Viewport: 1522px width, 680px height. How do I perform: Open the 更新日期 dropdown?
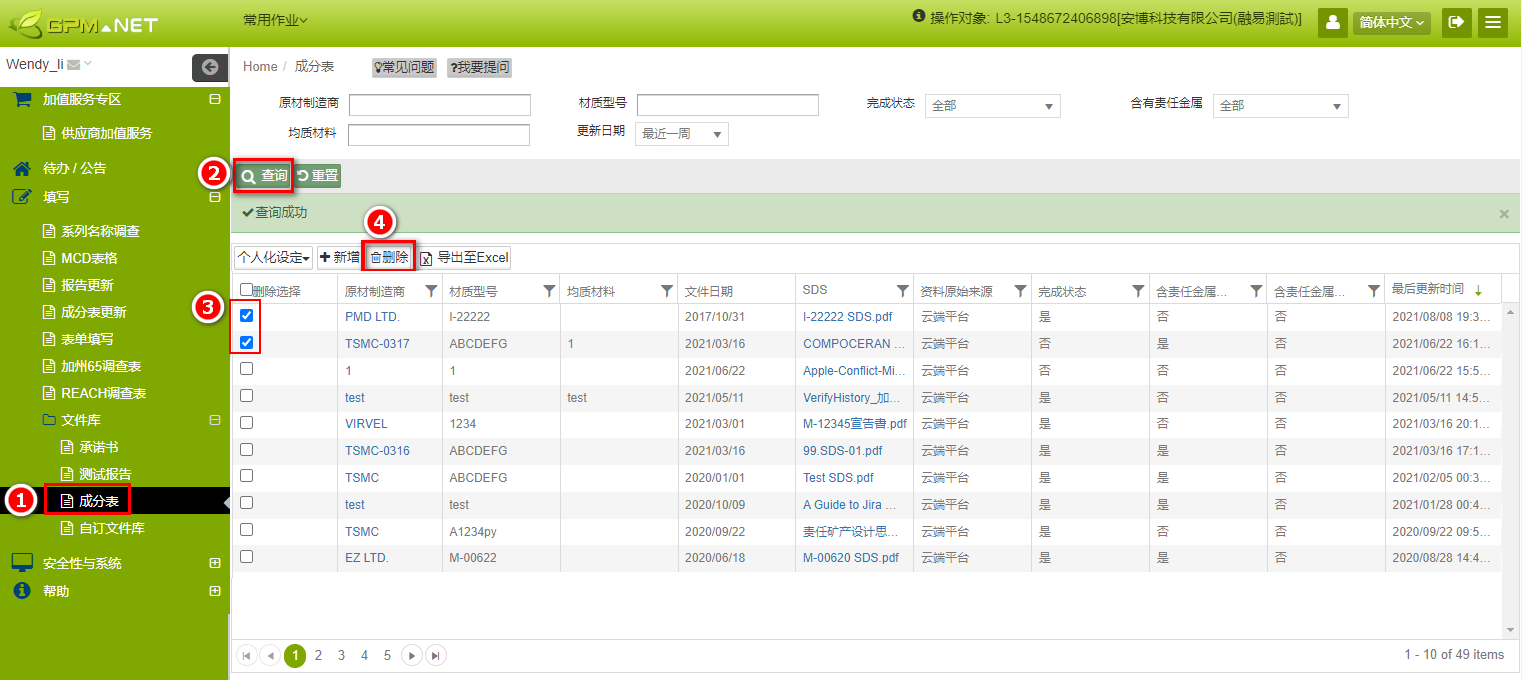click(682, 134)
